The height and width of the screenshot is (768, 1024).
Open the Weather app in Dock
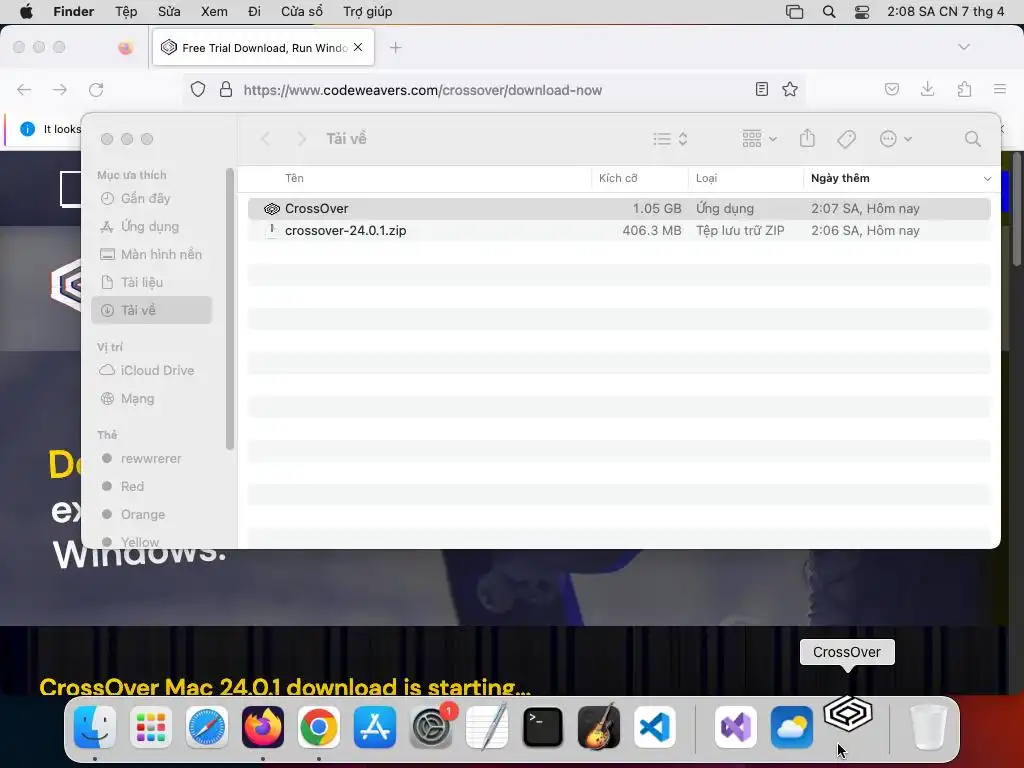click(x=792, y=727)
